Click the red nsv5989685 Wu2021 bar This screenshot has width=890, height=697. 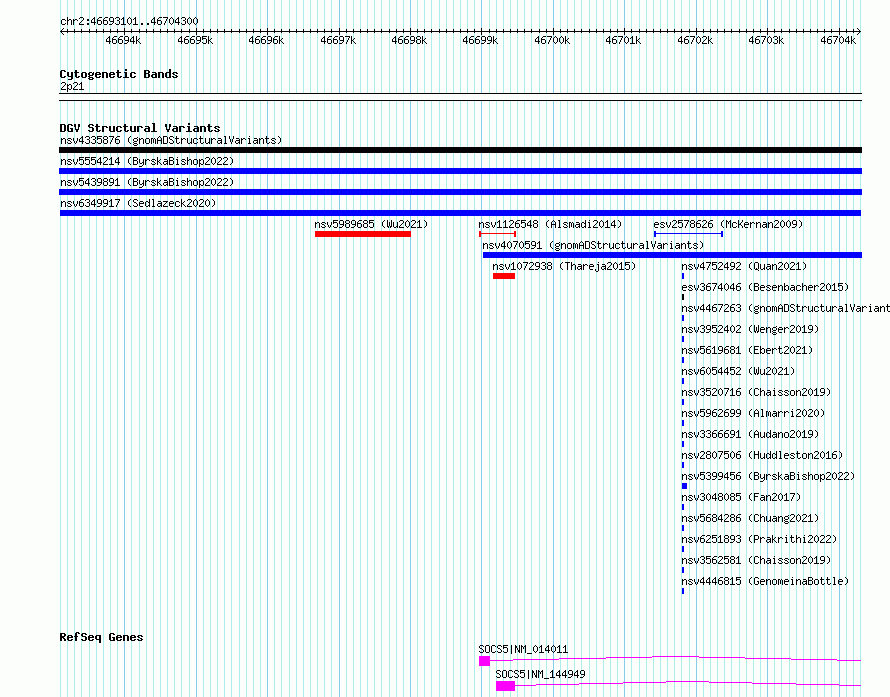[x=363, y=234]
